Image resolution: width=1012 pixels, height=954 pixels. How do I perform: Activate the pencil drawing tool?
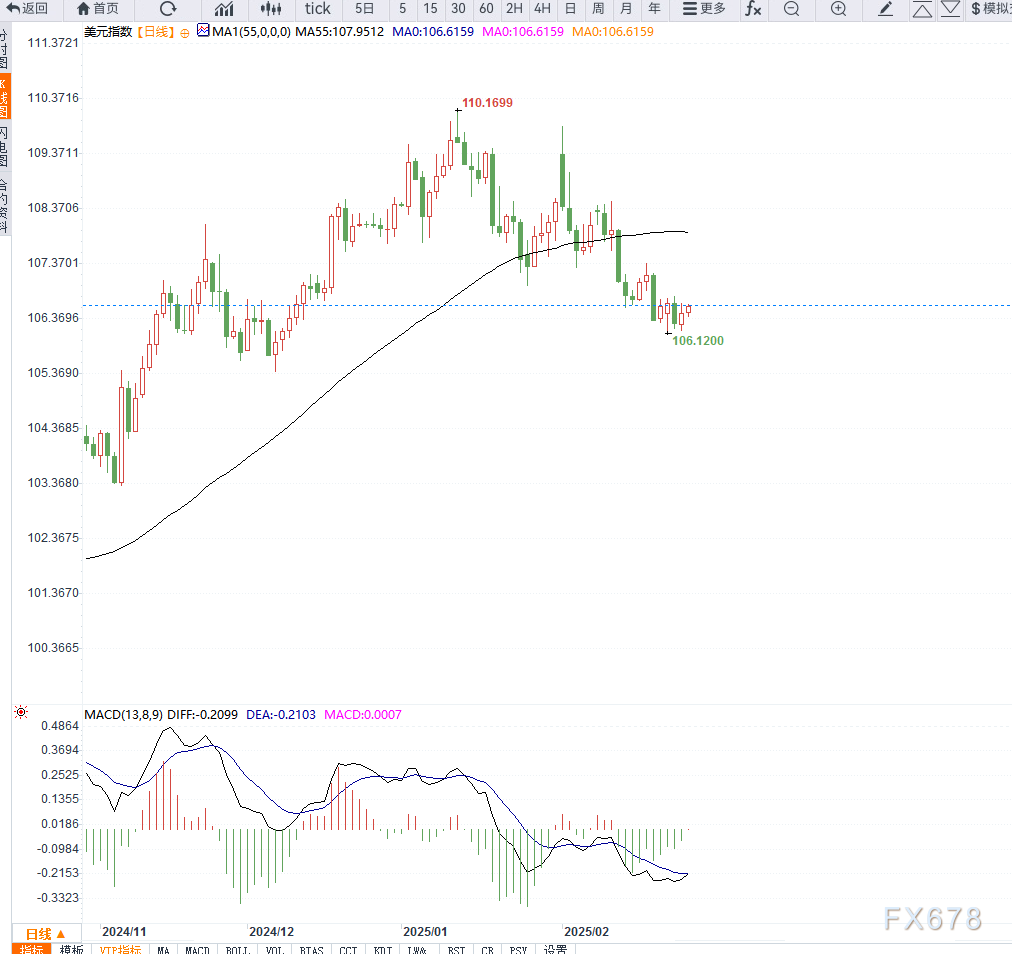(885, 9)
